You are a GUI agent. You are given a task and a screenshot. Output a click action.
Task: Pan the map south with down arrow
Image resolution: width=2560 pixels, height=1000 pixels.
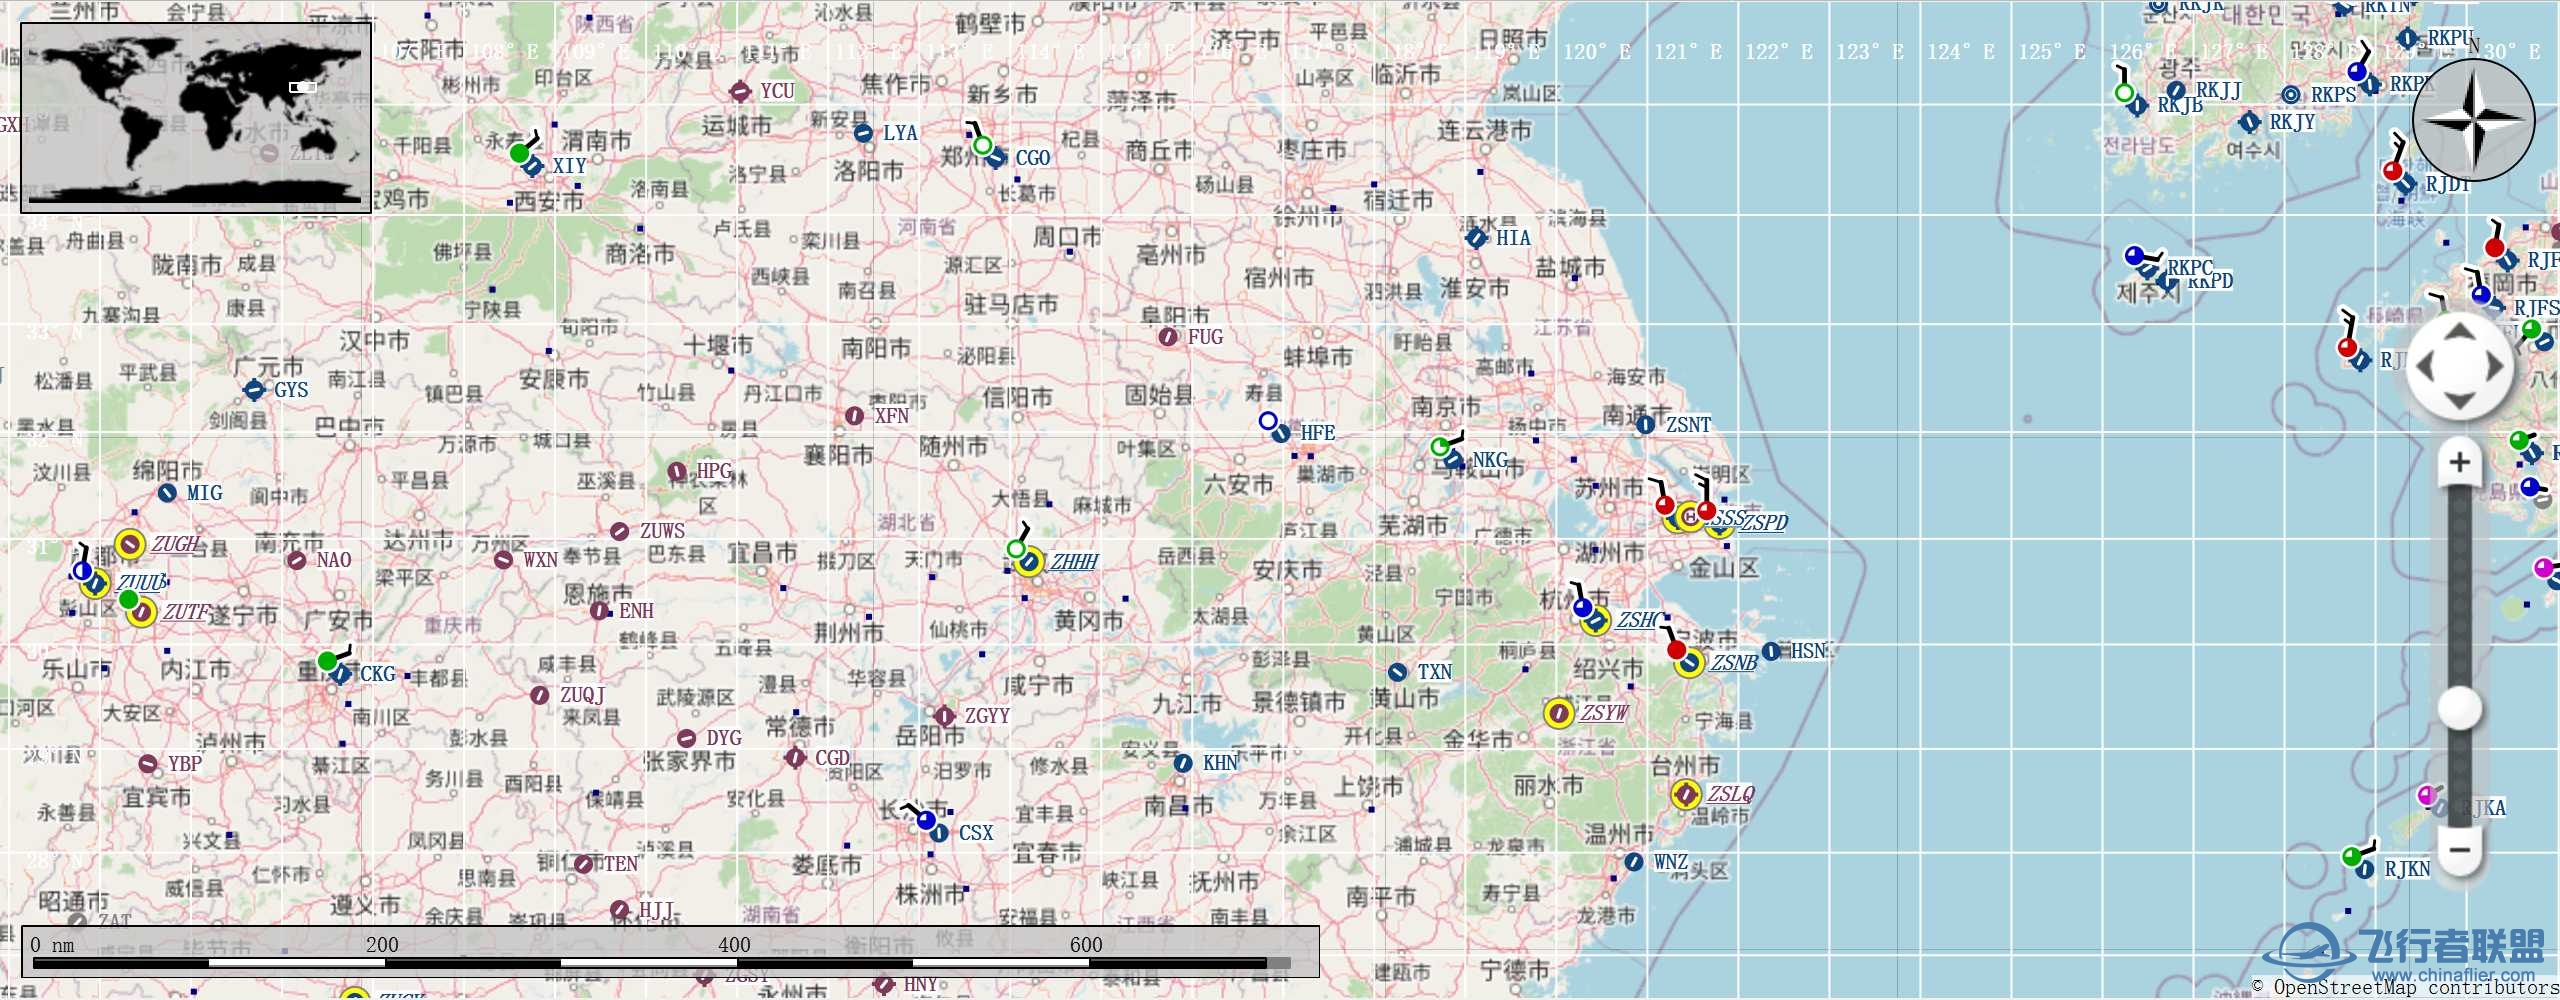tap(2460, 402)
